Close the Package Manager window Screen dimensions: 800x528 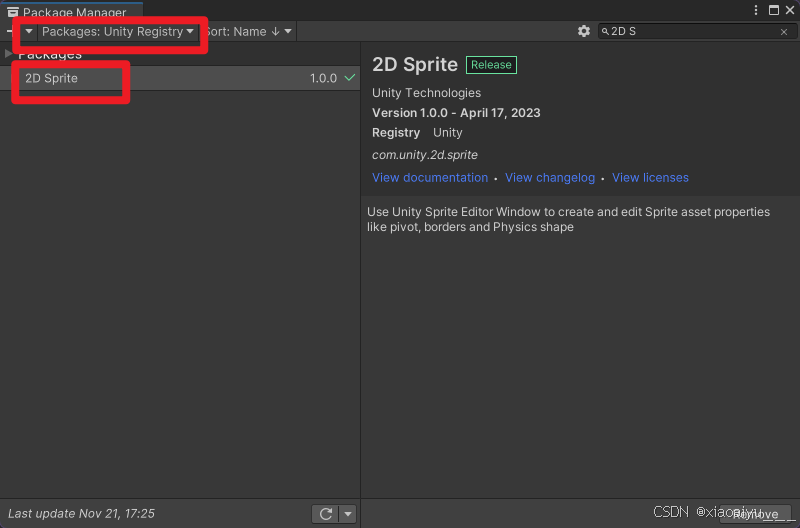(x=790, y=10)
